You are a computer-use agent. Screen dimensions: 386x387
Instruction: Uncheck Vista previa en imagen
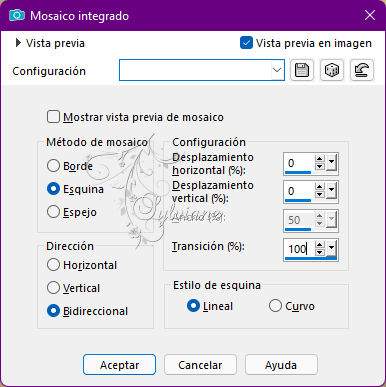tap(246, 43)
